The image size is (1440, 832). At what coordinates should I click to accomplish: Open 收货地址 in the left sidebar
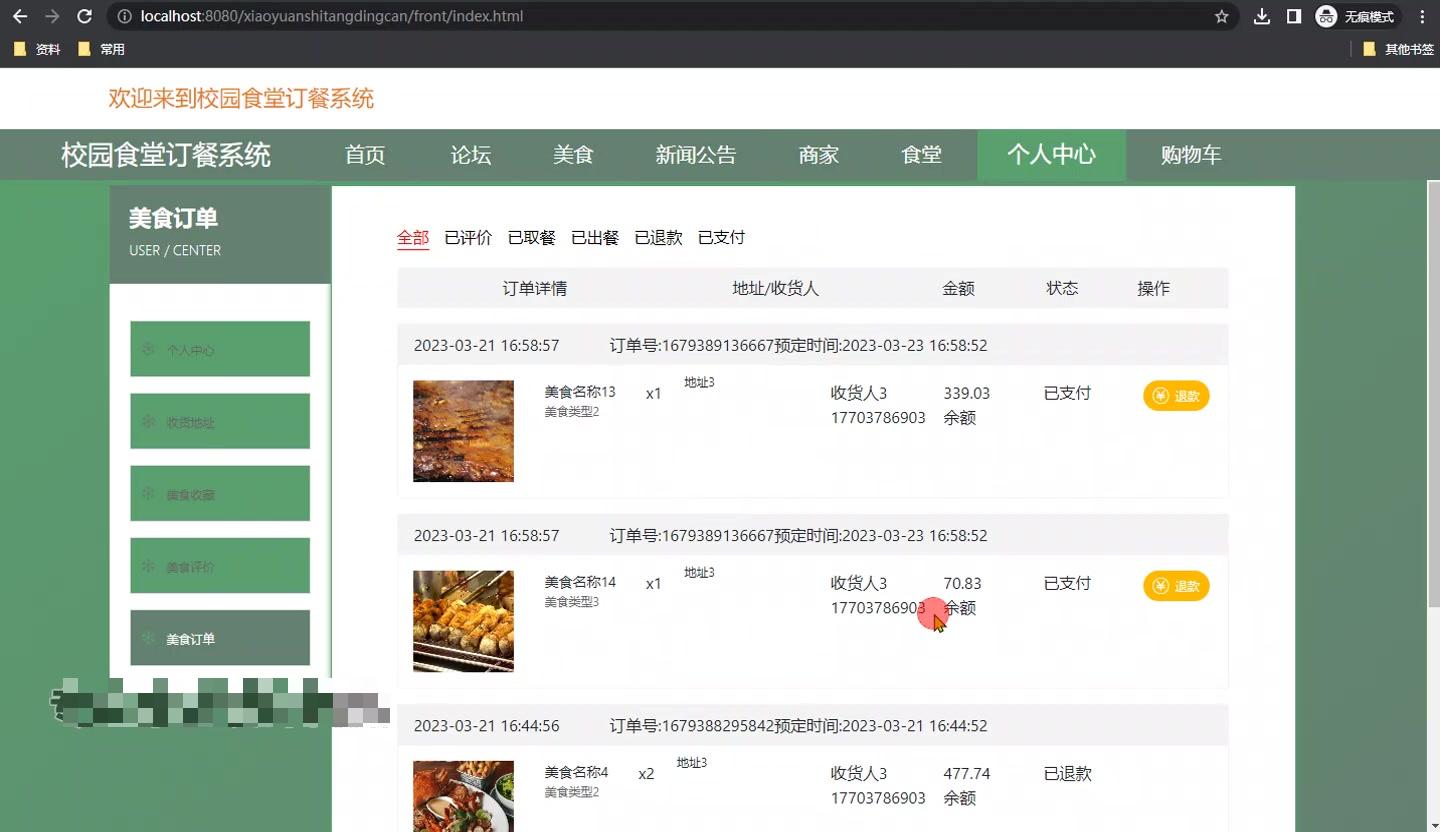(220, 421)
